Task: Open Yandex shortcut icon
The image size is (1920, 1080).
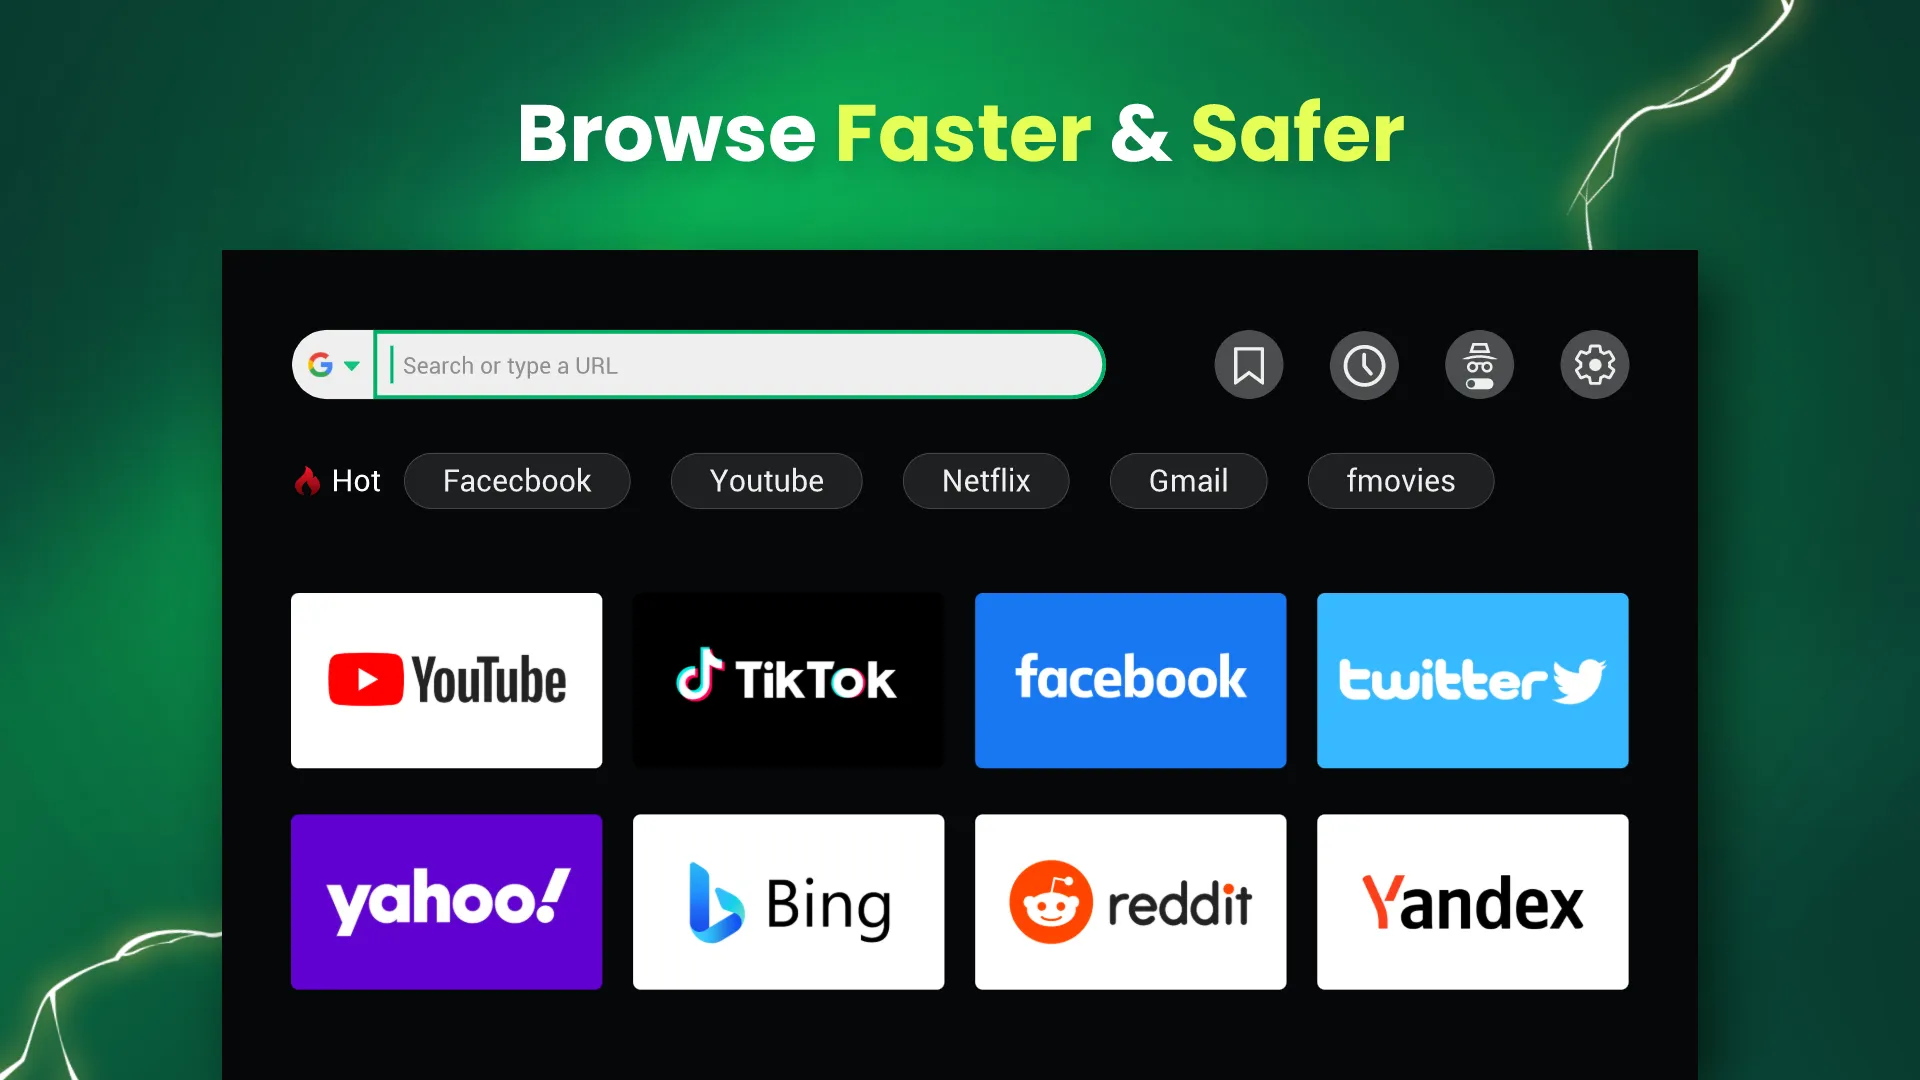Action: 1472,902
